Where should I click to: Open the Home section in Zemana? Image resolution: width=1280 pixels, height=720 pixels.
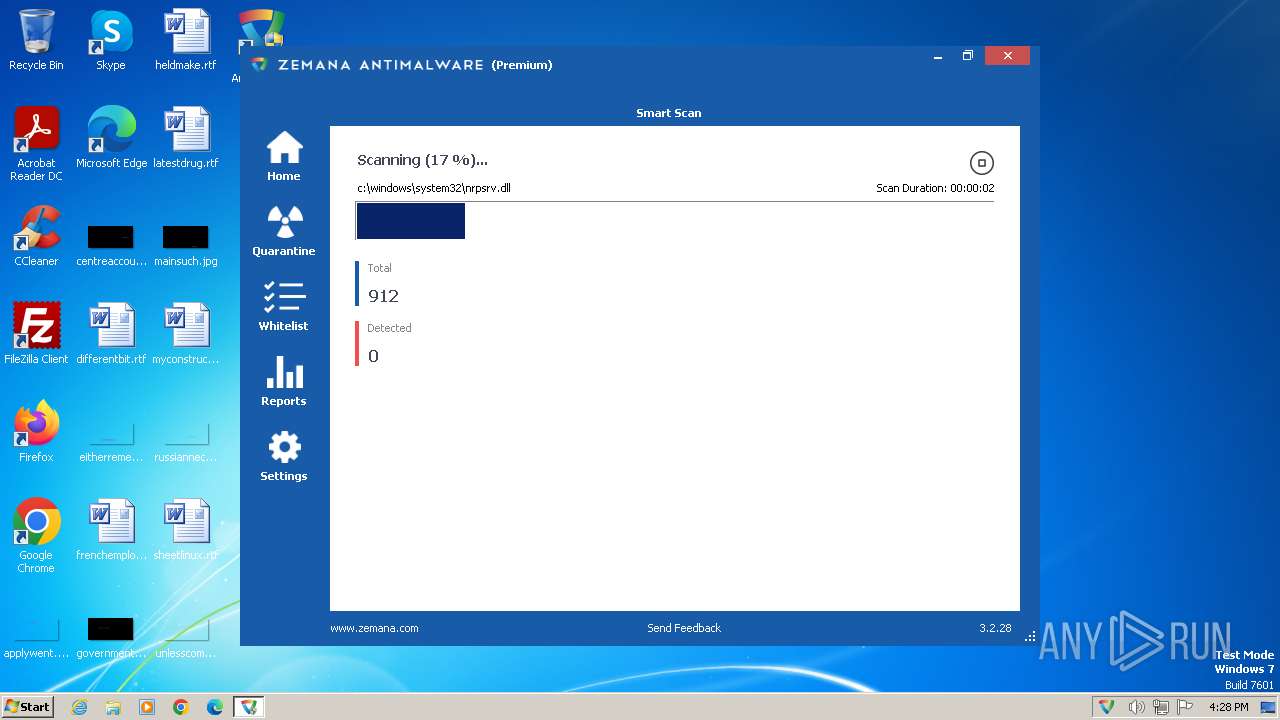(284, 156)
